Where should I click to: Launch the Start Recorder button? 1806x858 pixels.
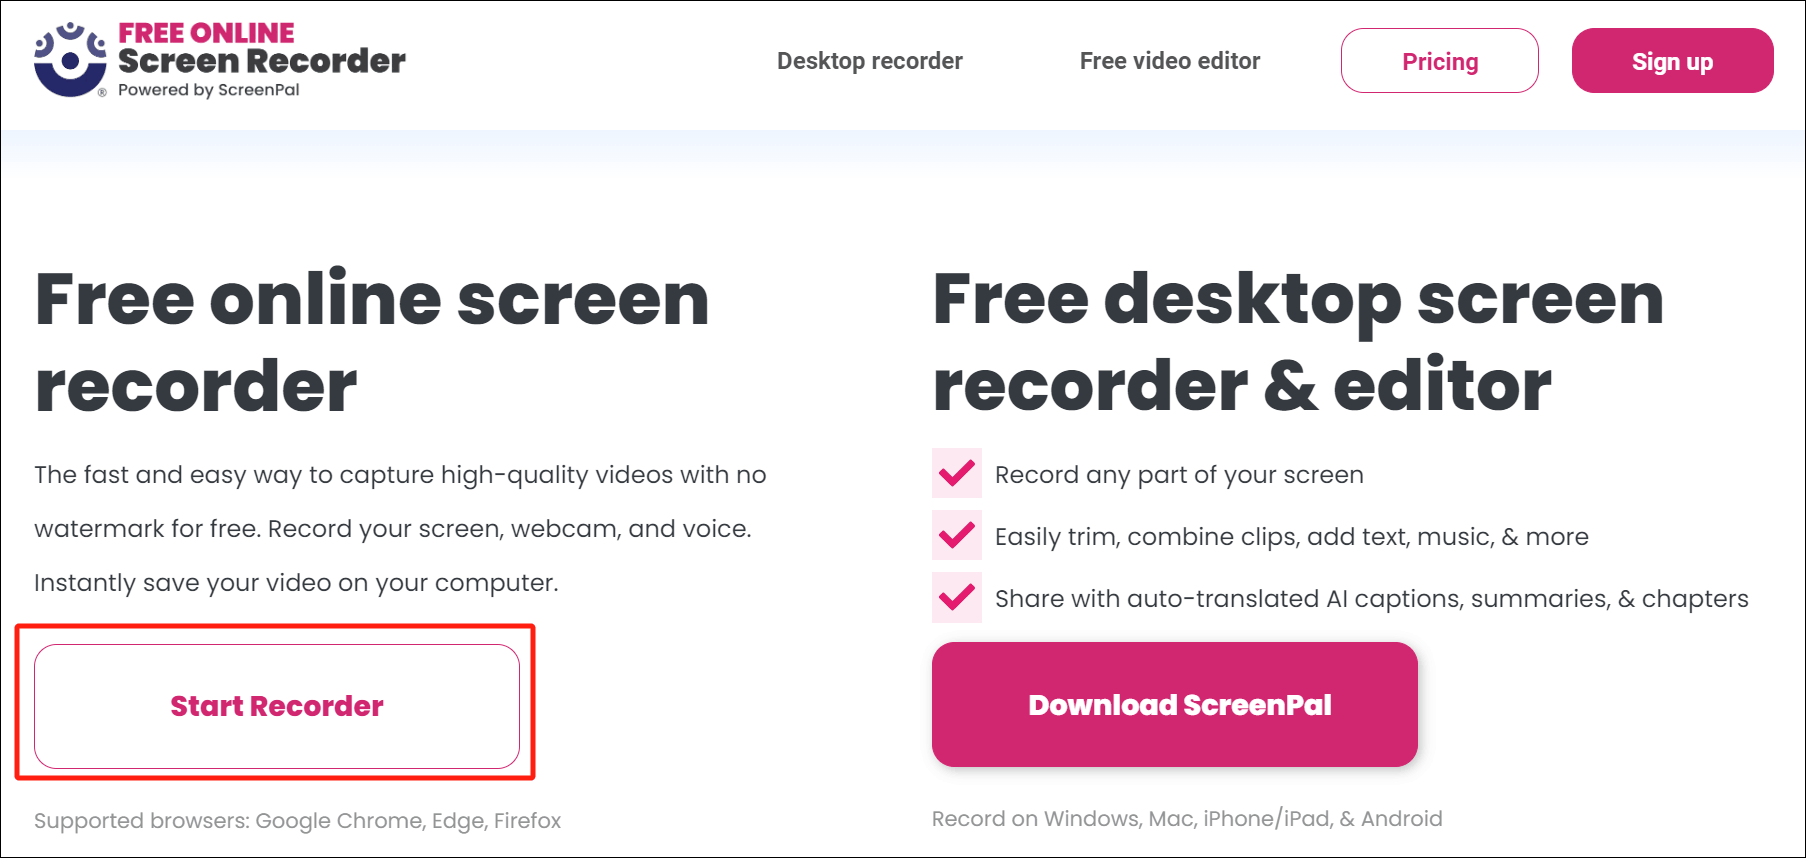pyautogui.click(x=277, y=706)
